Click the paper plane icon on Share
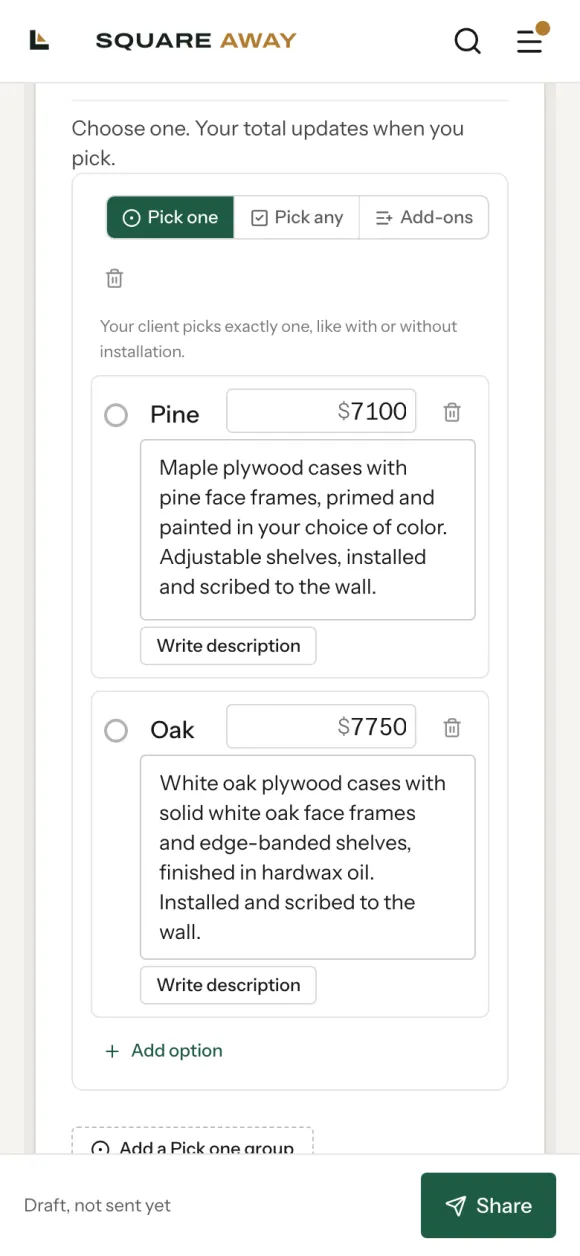 pos(455,1206)
